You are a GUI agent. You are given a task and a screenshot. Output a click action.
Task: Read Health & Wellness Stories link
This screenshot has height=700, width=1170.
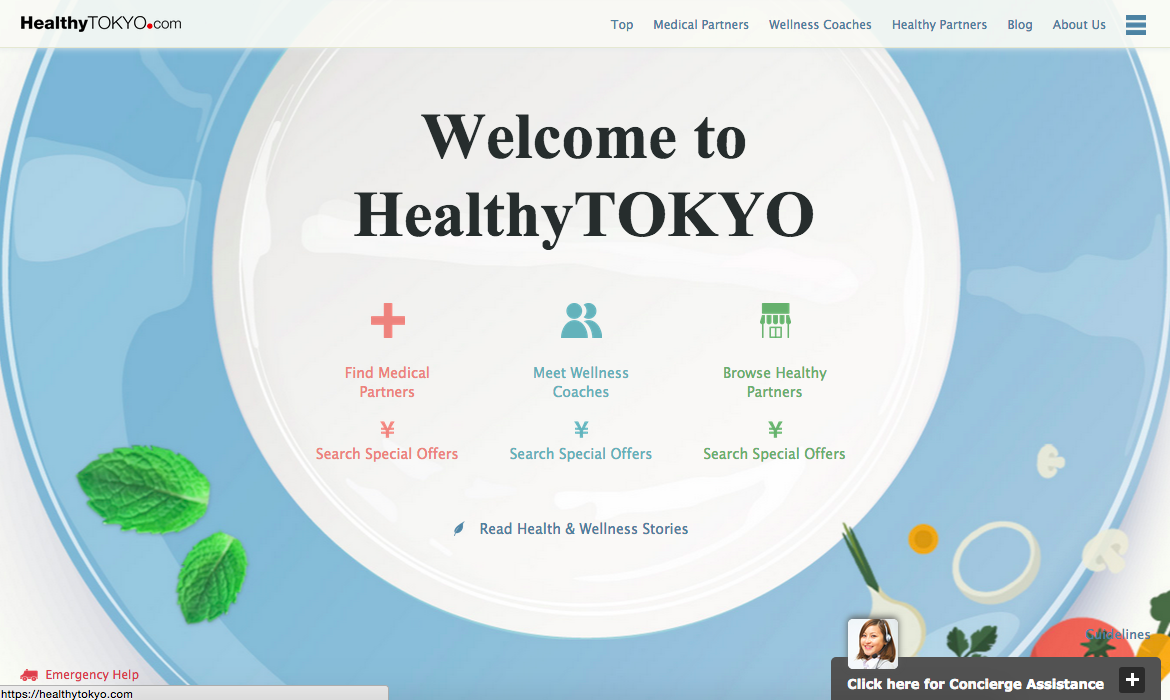click(584, 529)
